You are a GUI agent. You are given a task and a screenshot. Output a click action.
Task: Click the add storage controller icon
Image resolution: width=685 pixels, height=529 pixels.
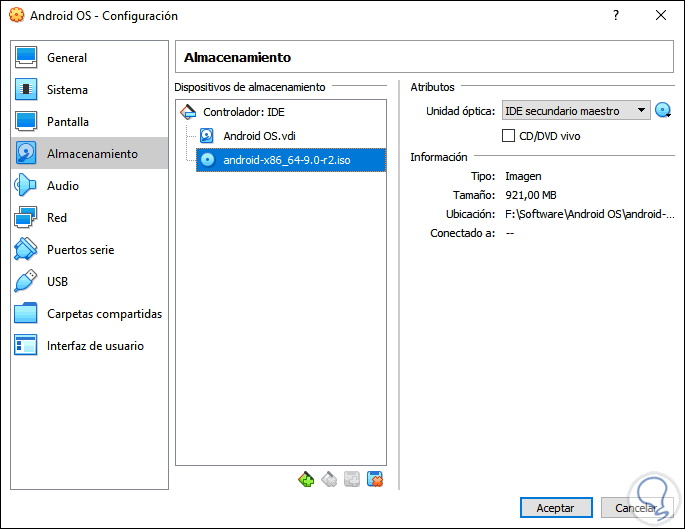pyautogui.click(x=306, y=479)
